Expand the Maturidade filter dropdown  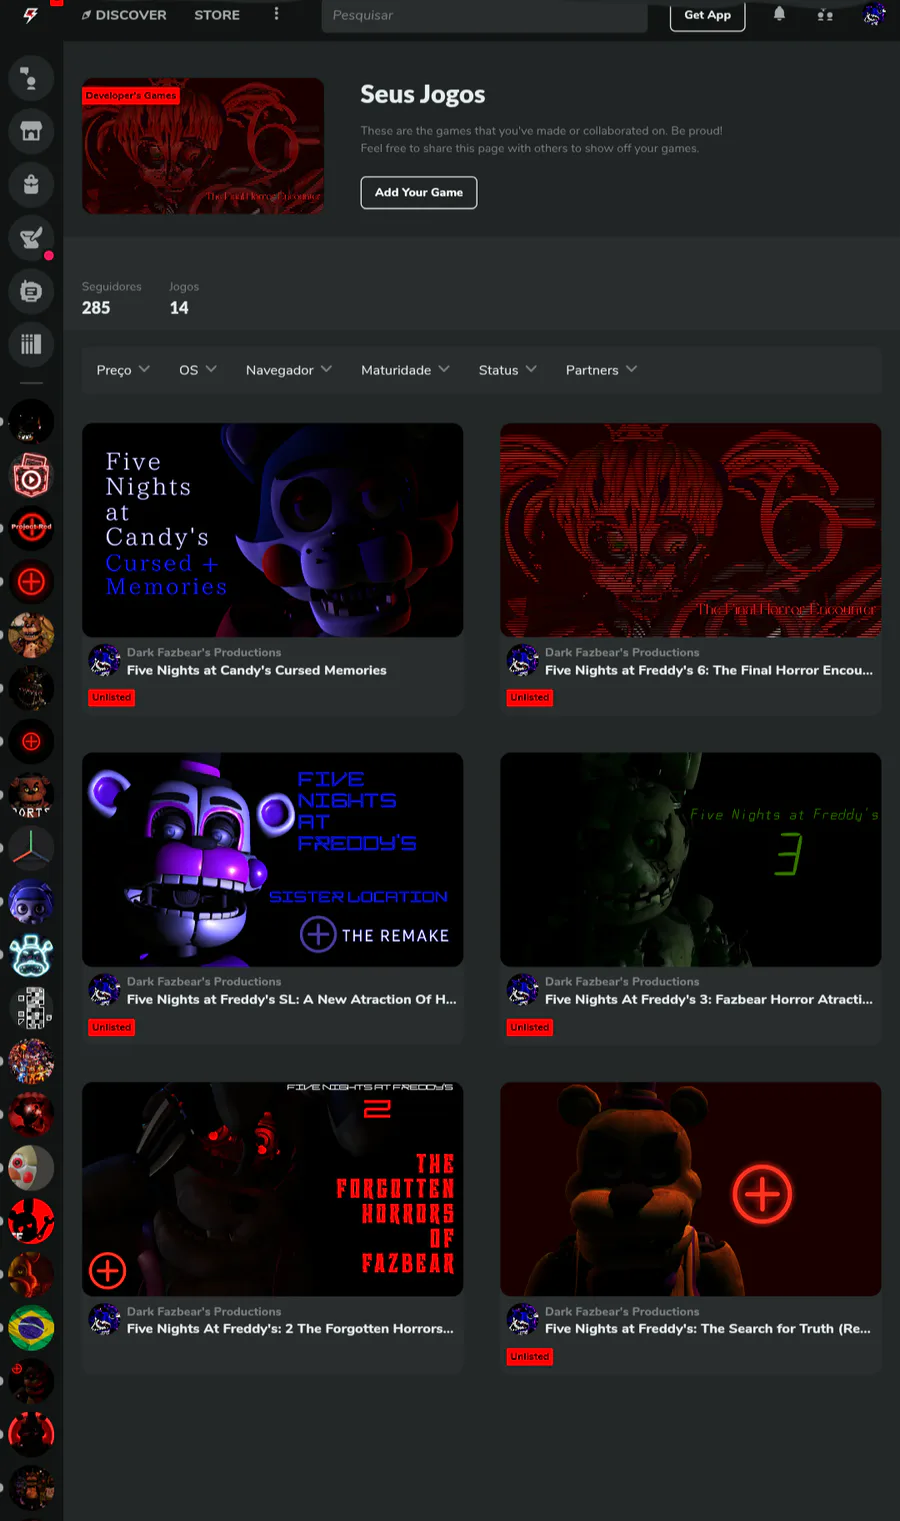click(x=405, y=370)
